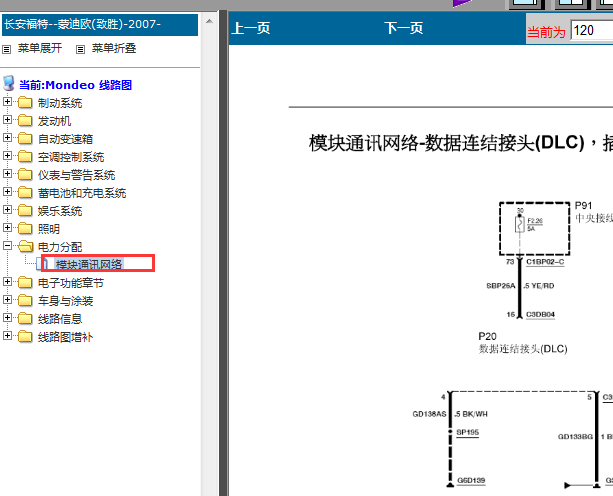
Task: Collapse the 电力分配 tree node
Action: click(7, 245)
